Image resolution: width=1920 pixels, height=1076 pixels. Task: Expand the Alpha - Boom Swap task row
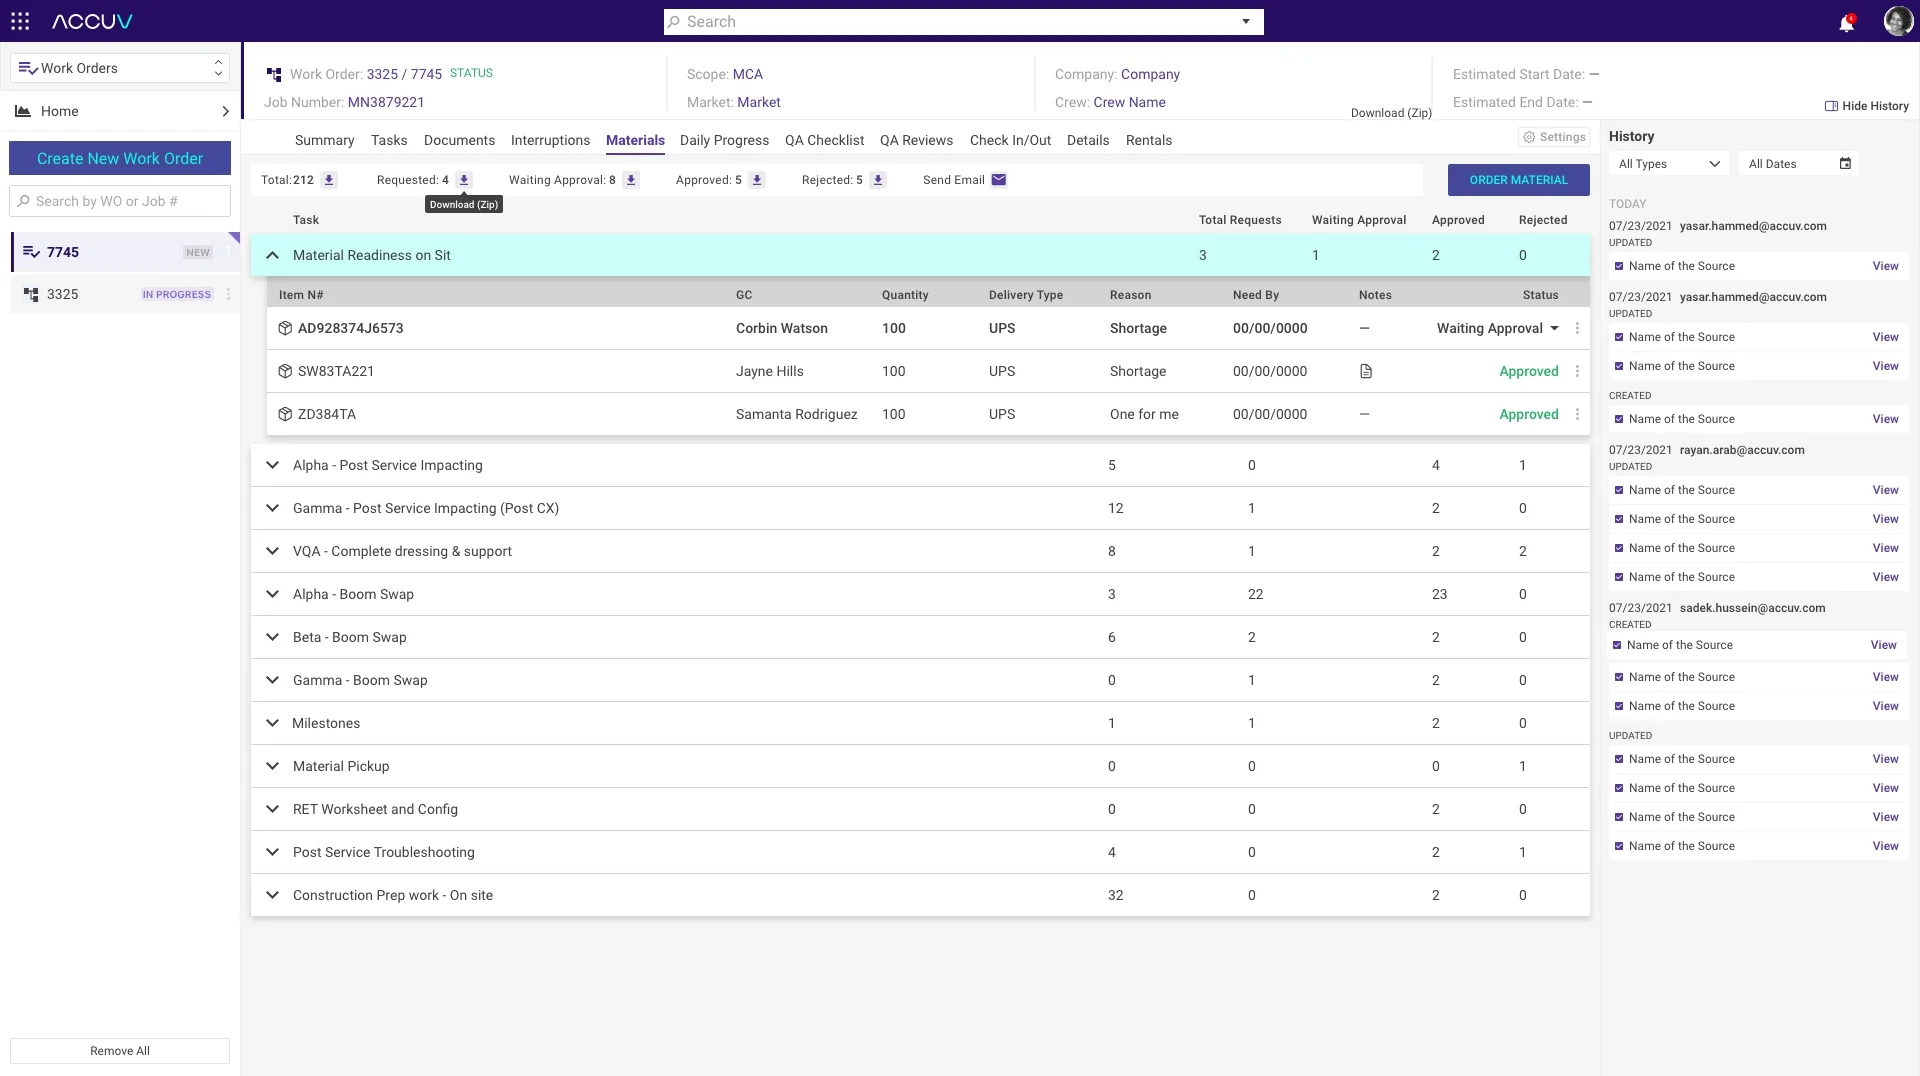tap(920, 594)
